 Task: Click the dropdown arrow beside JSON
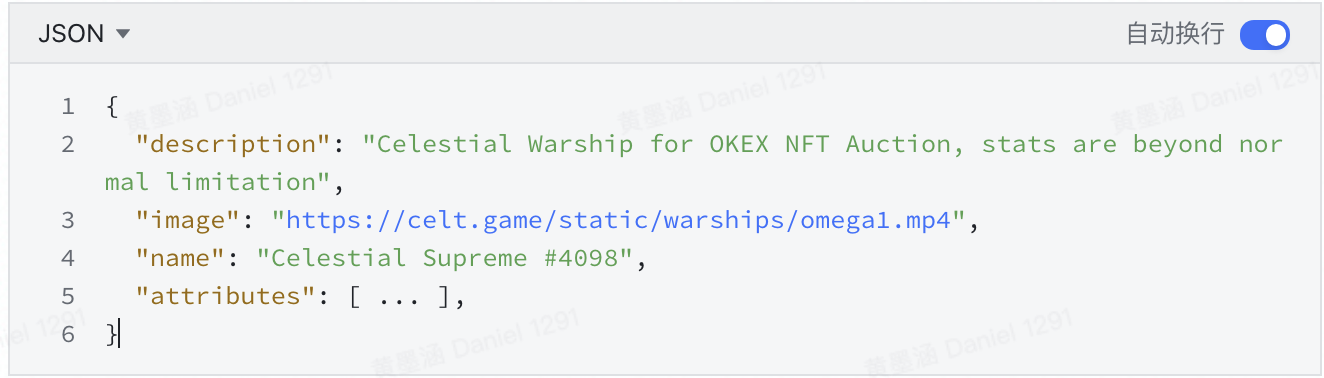pos(123,34)
